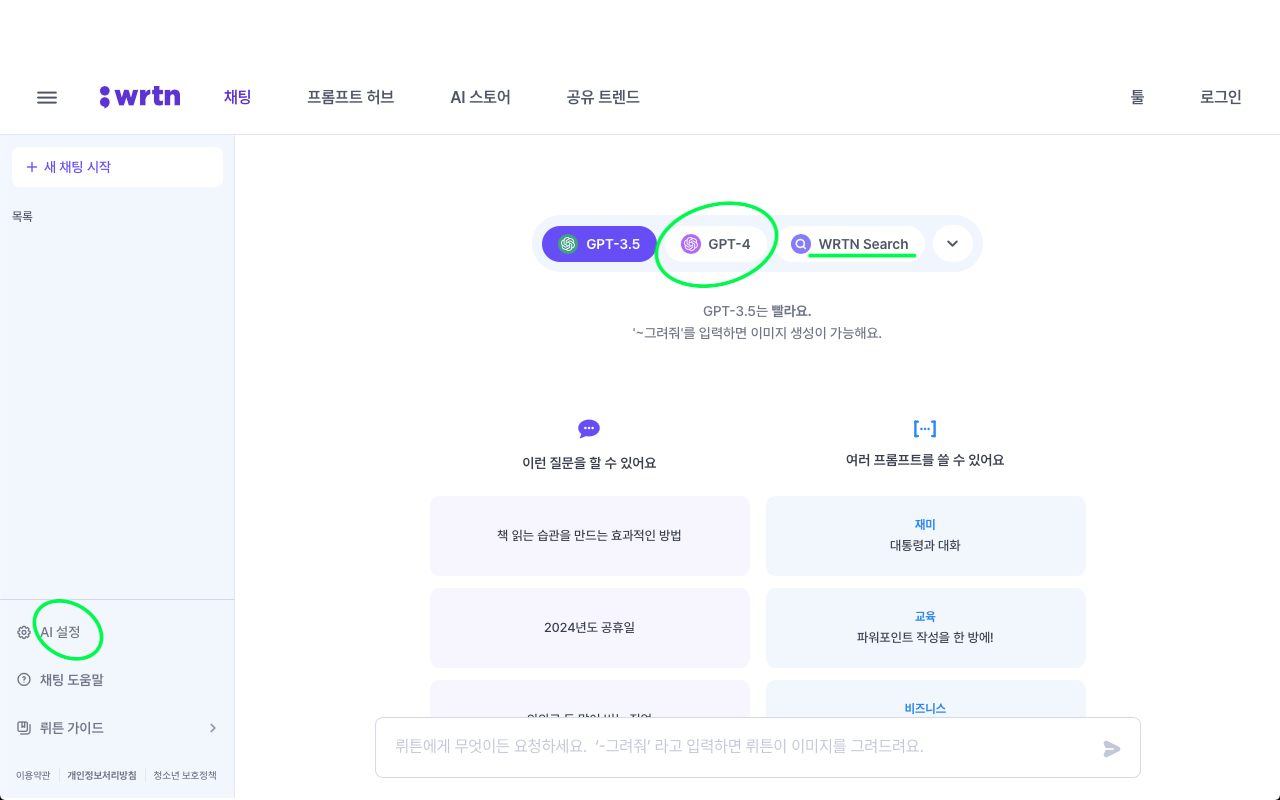Start a new chat with 새 채팅 시작
This screenshot has width=1280, height=800.
pyautogui.click(x=117, y=167)
